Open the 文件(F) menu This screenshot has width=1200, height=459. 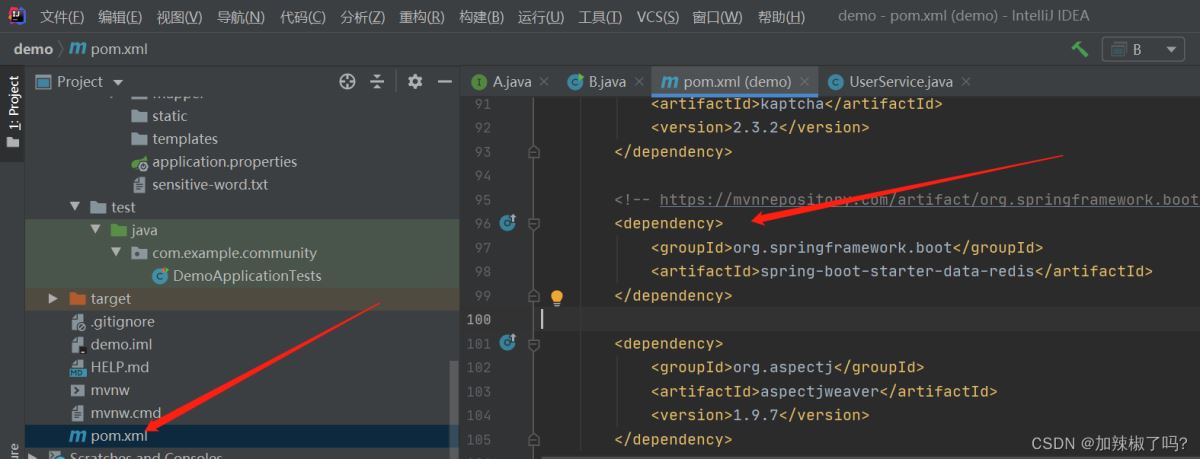point(63,16)
